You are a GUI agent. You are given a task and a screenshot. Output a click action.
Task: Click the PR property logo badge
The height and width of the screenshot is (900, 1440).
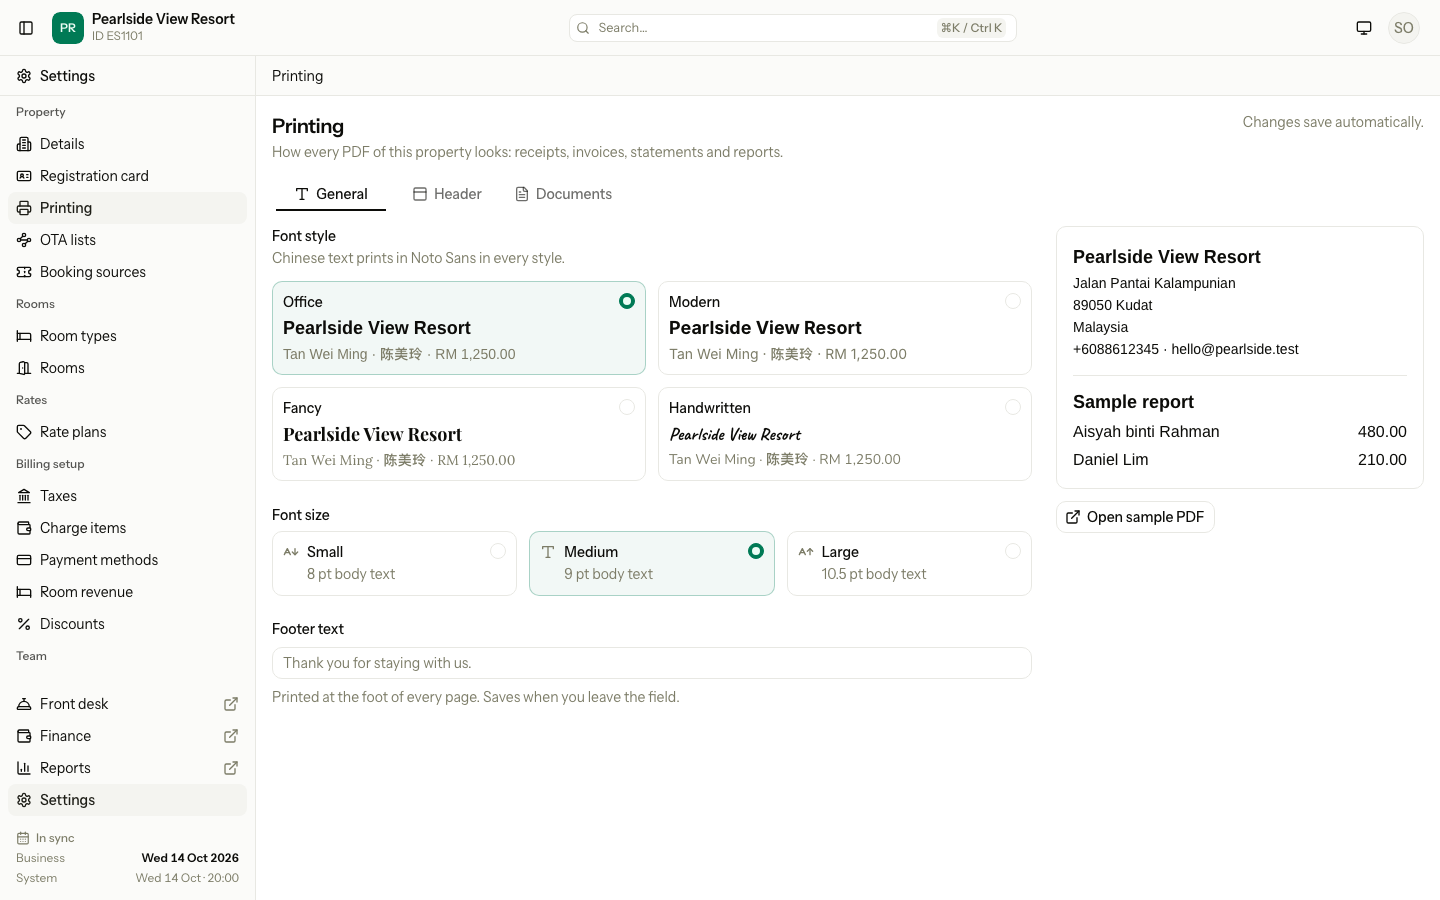(x=68, y=28)
